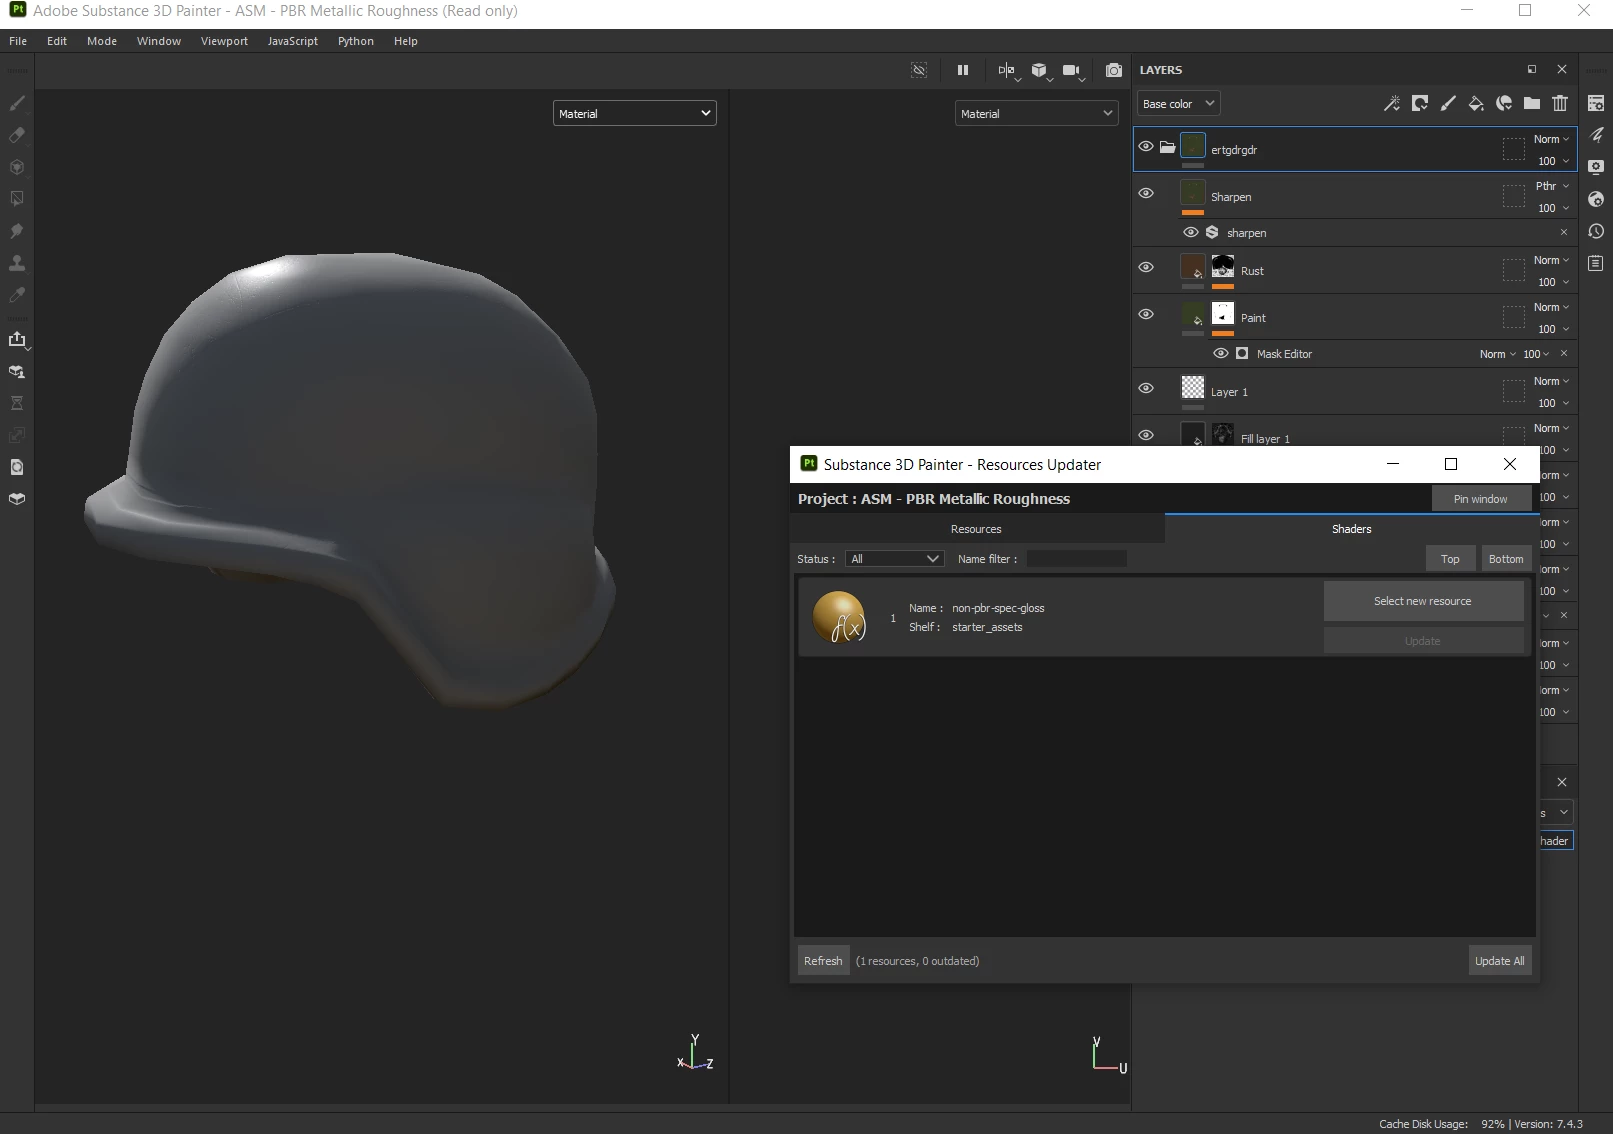Open the Mask Editor Norm blend dropdown
Viewport: 1613px width, 1134px height.
point(1497,354)
